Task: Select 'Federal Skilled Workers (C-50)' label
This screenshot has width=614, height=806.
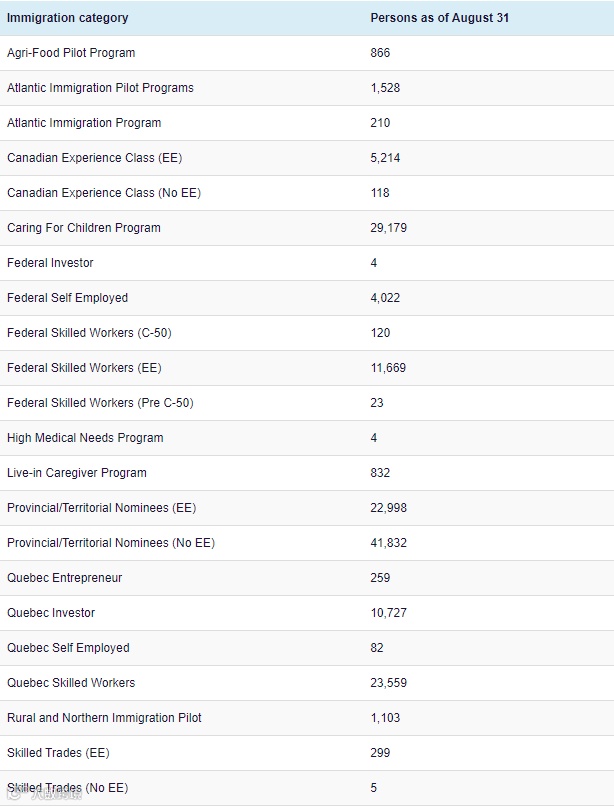Action: pyautogui.click(x=89, y=333)
